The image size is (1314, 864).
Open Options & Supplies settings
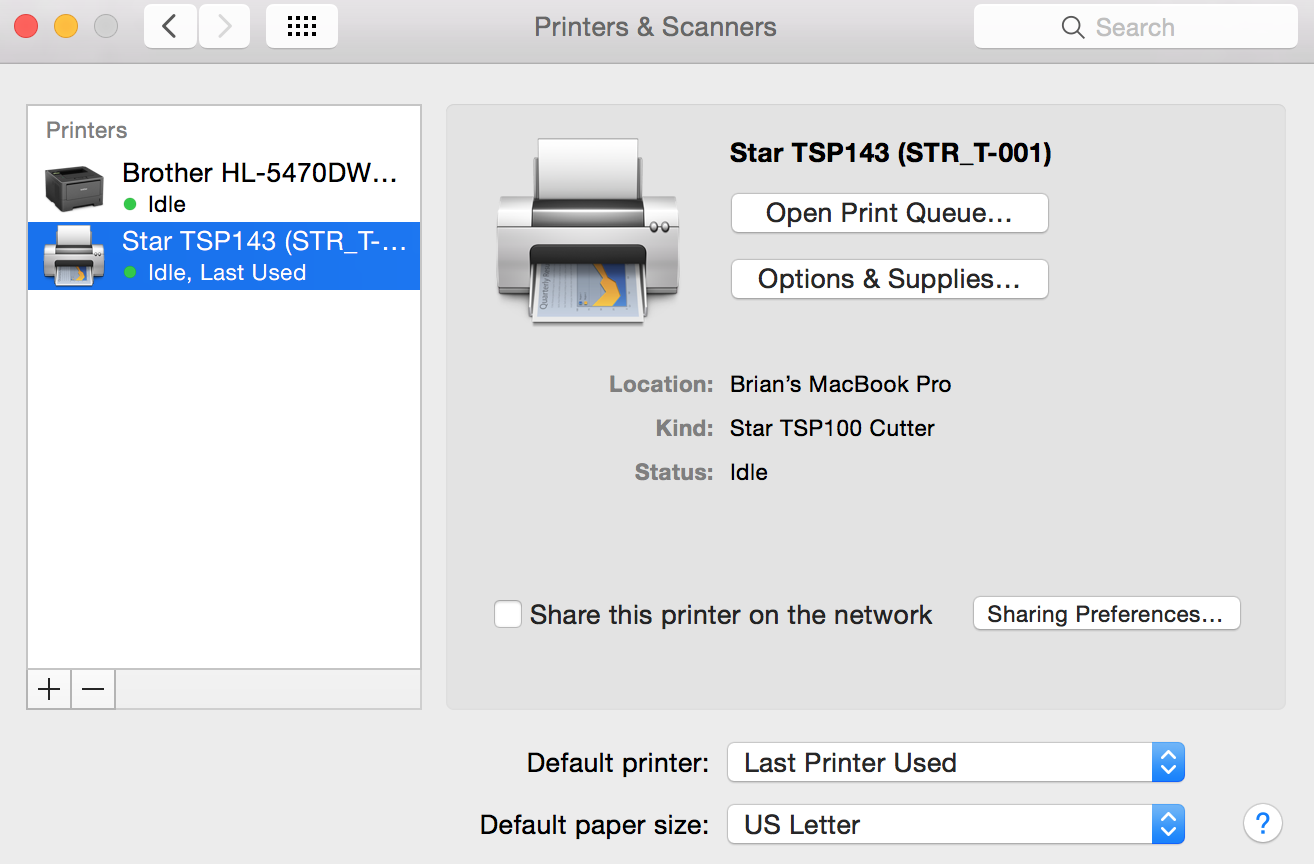click(888, 279)
